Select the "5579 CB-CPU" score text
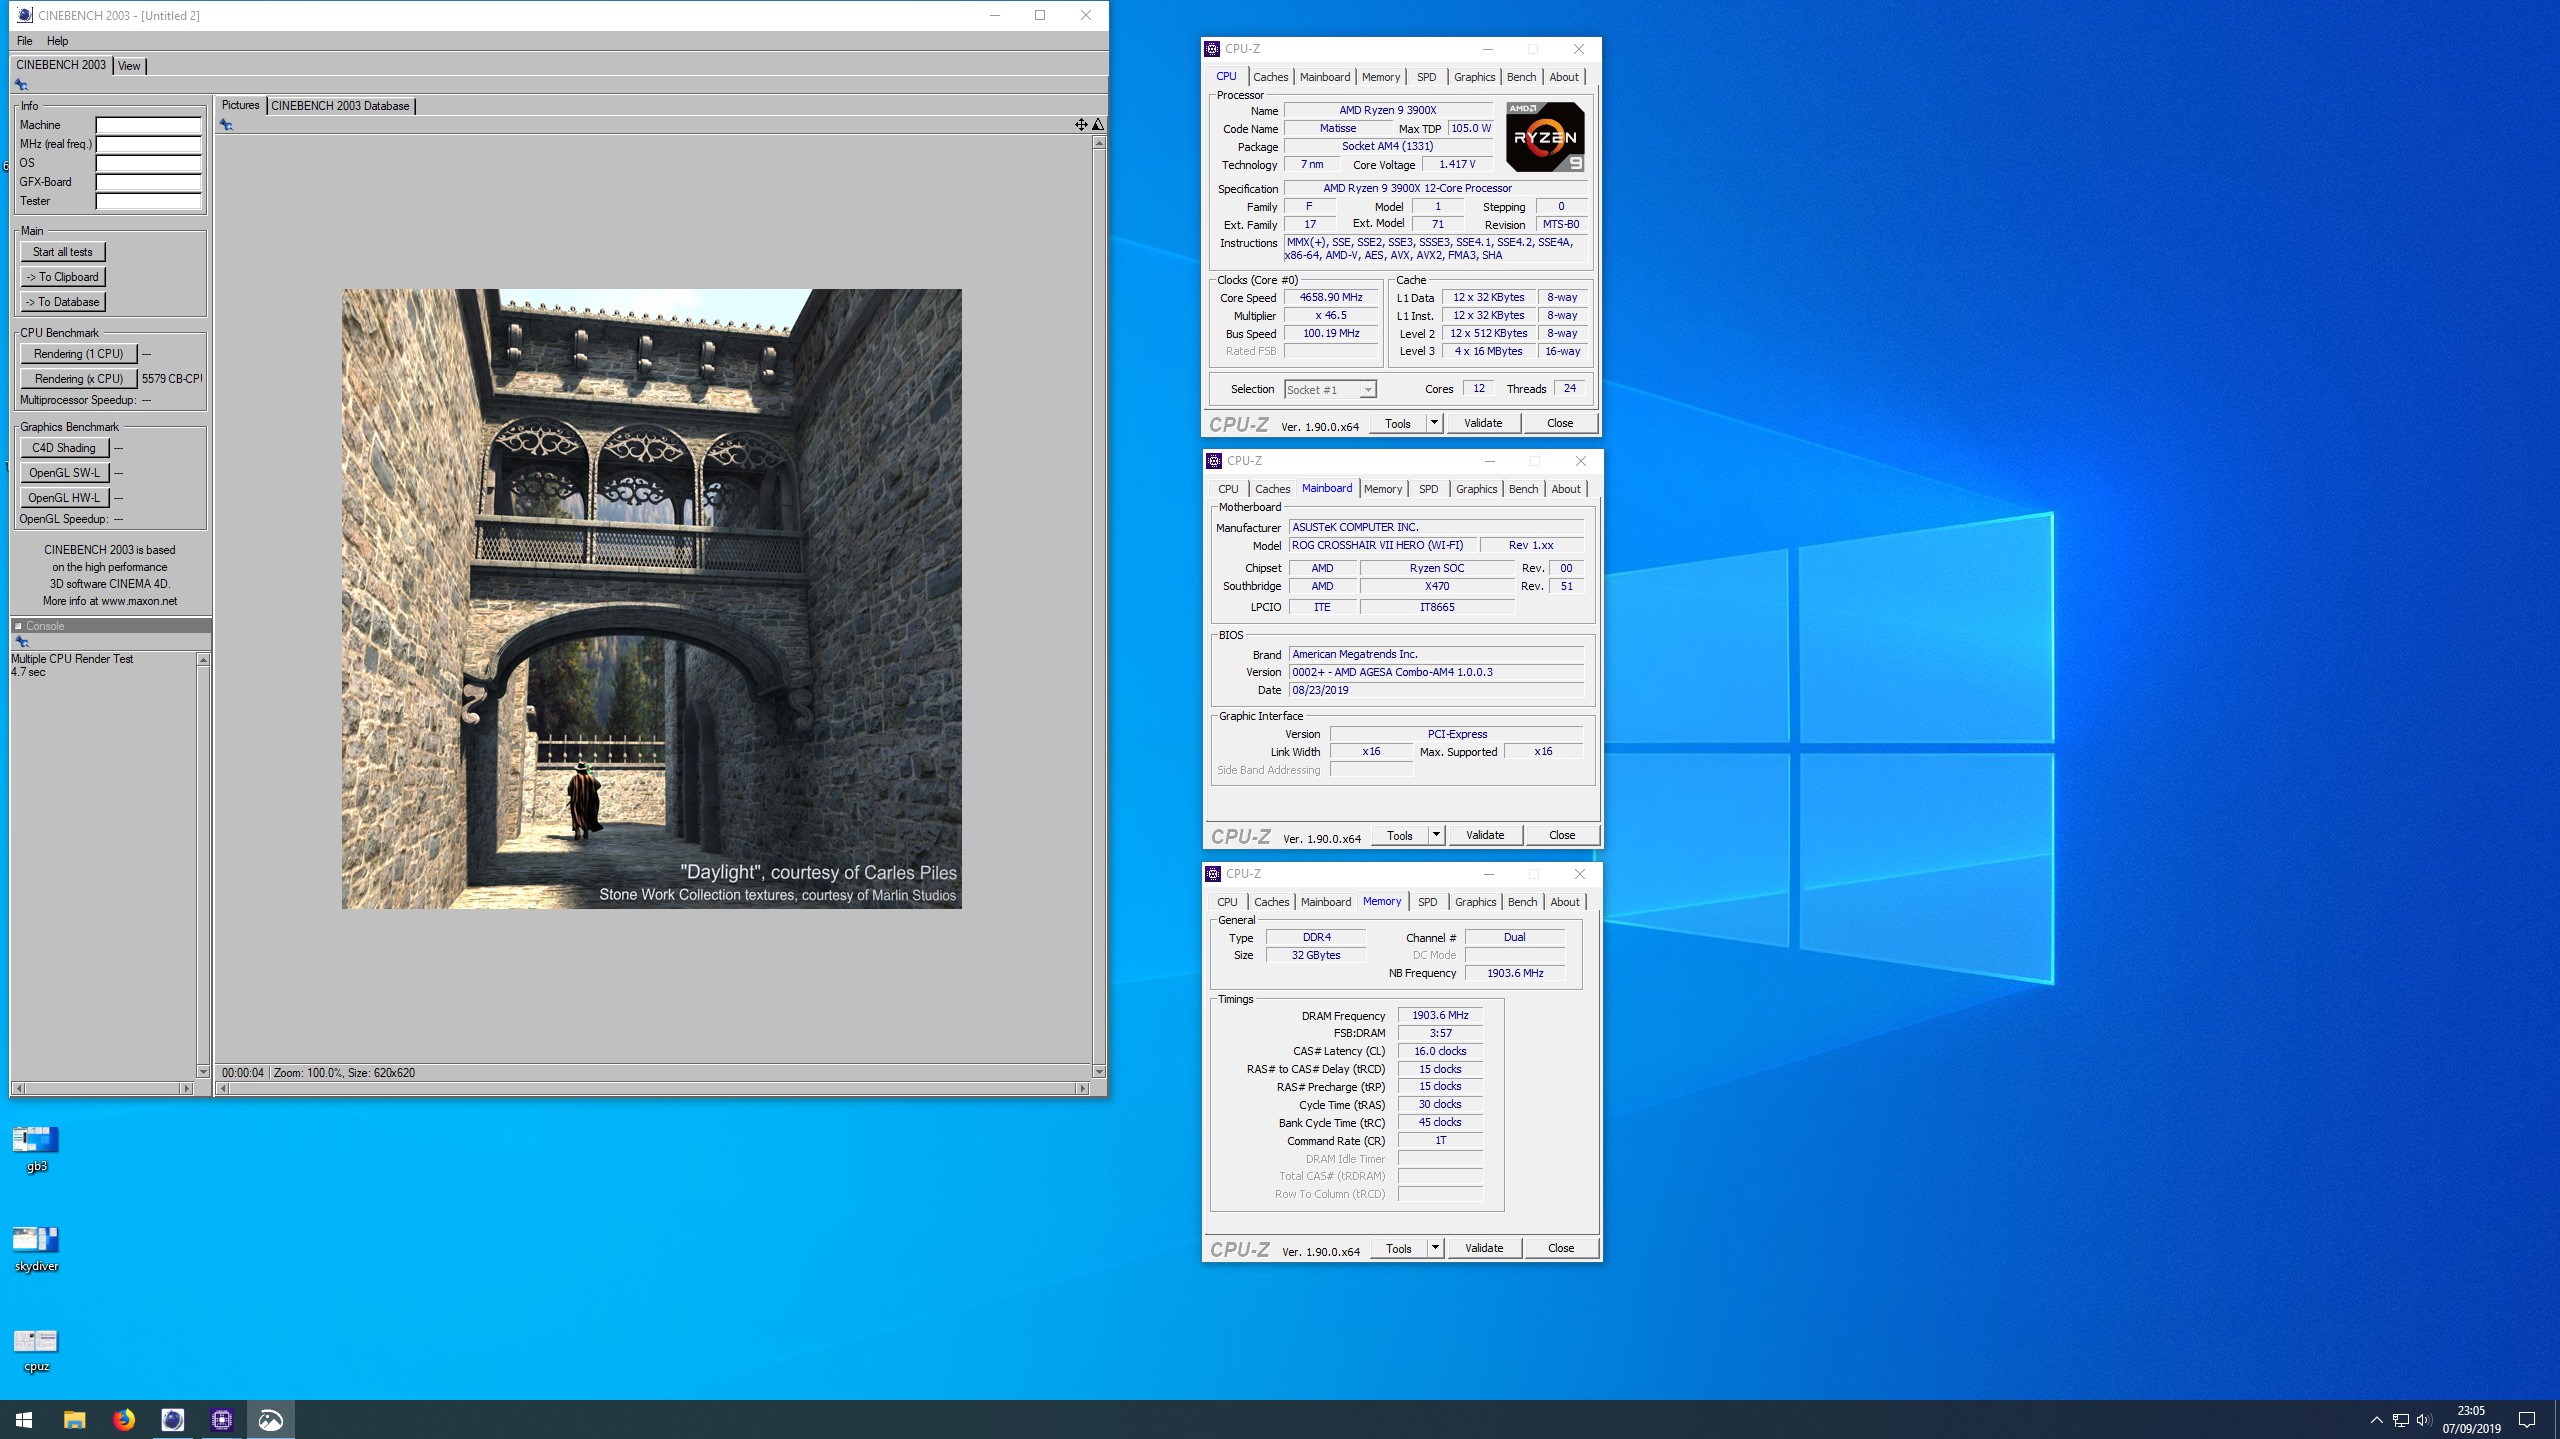The width and height of the screenshot is (2560, 1439). [172, 379]
